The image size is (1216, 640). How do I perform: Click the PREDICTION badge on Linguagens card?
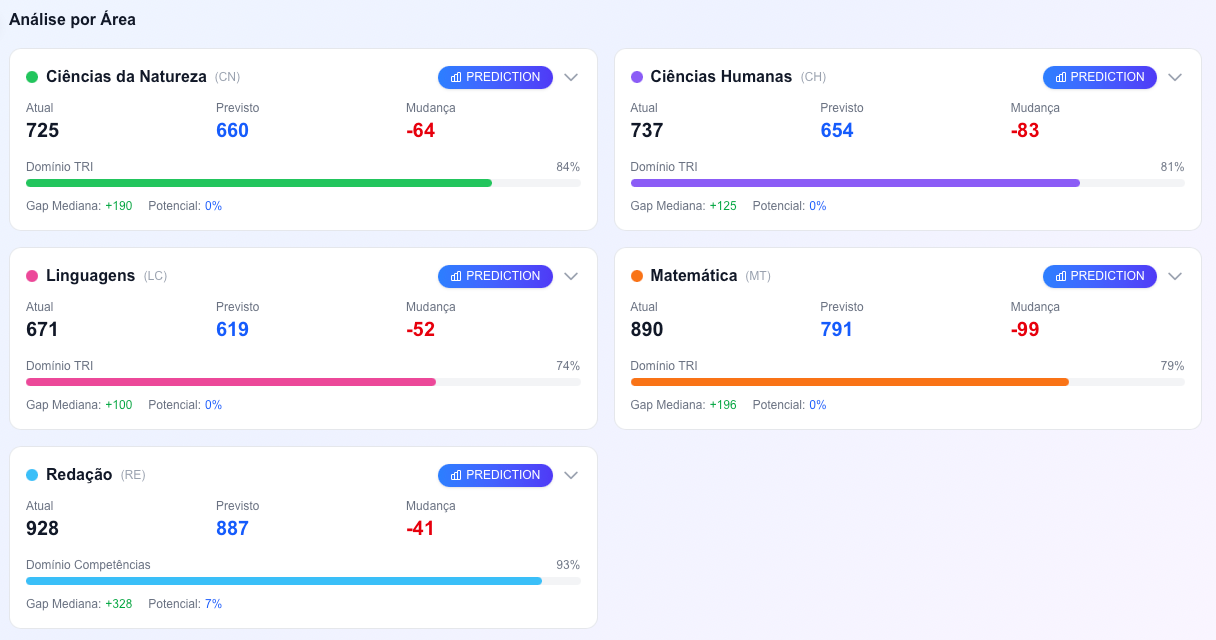495,276
